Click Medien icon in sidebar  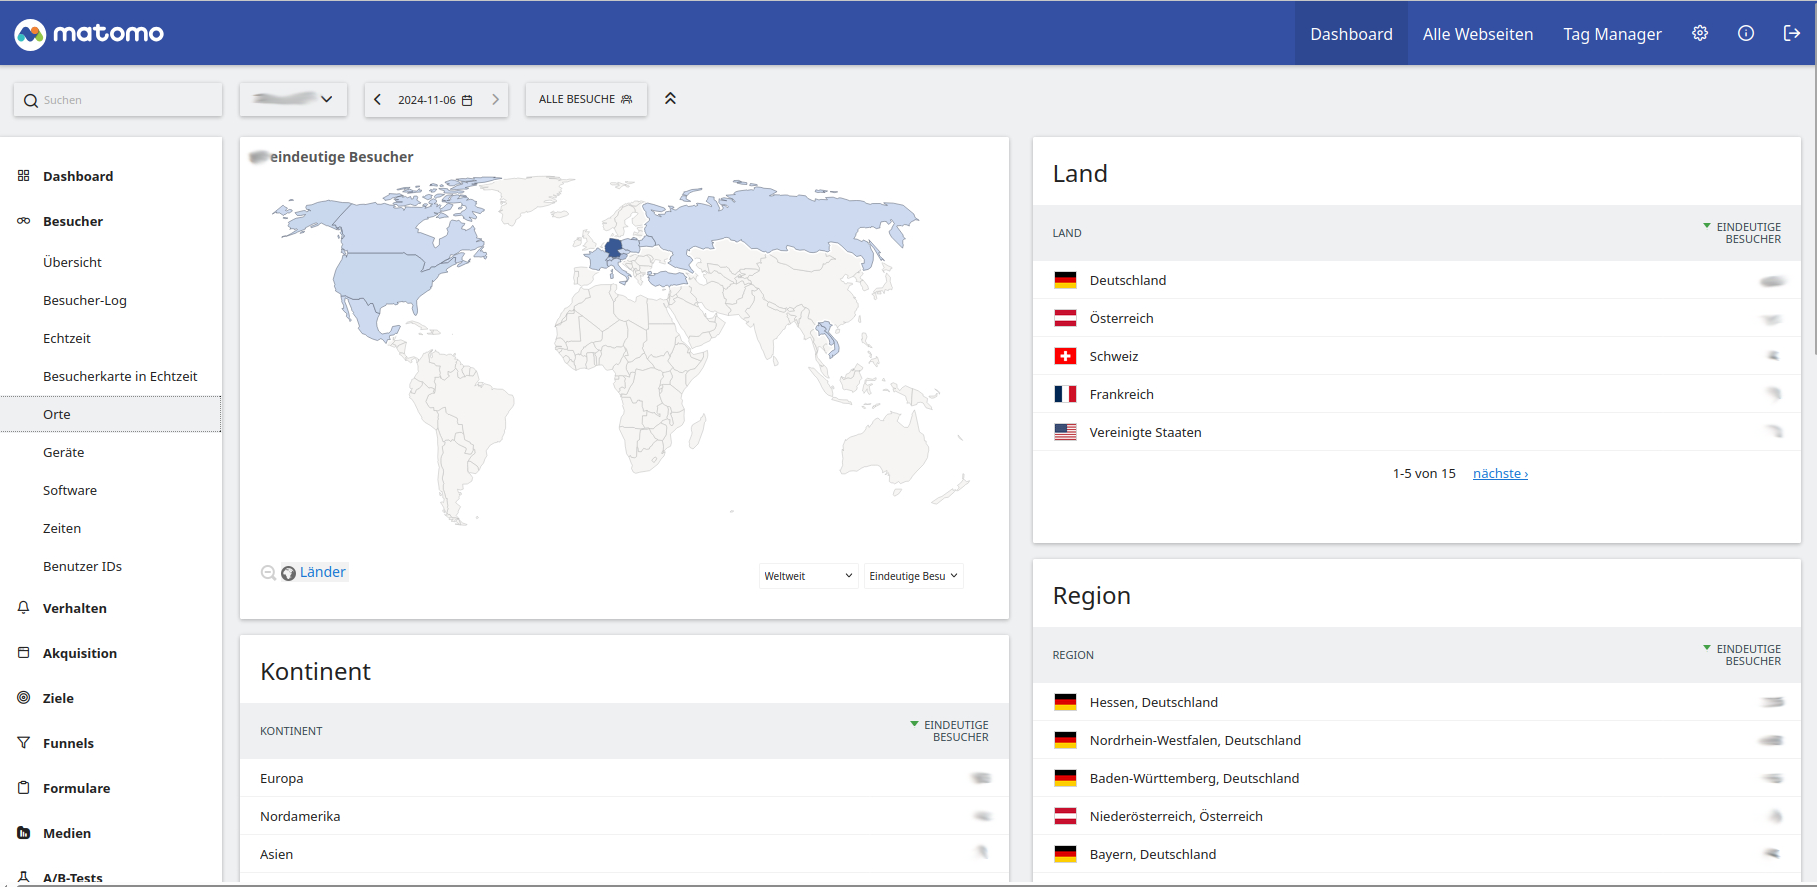coord(24,833)
